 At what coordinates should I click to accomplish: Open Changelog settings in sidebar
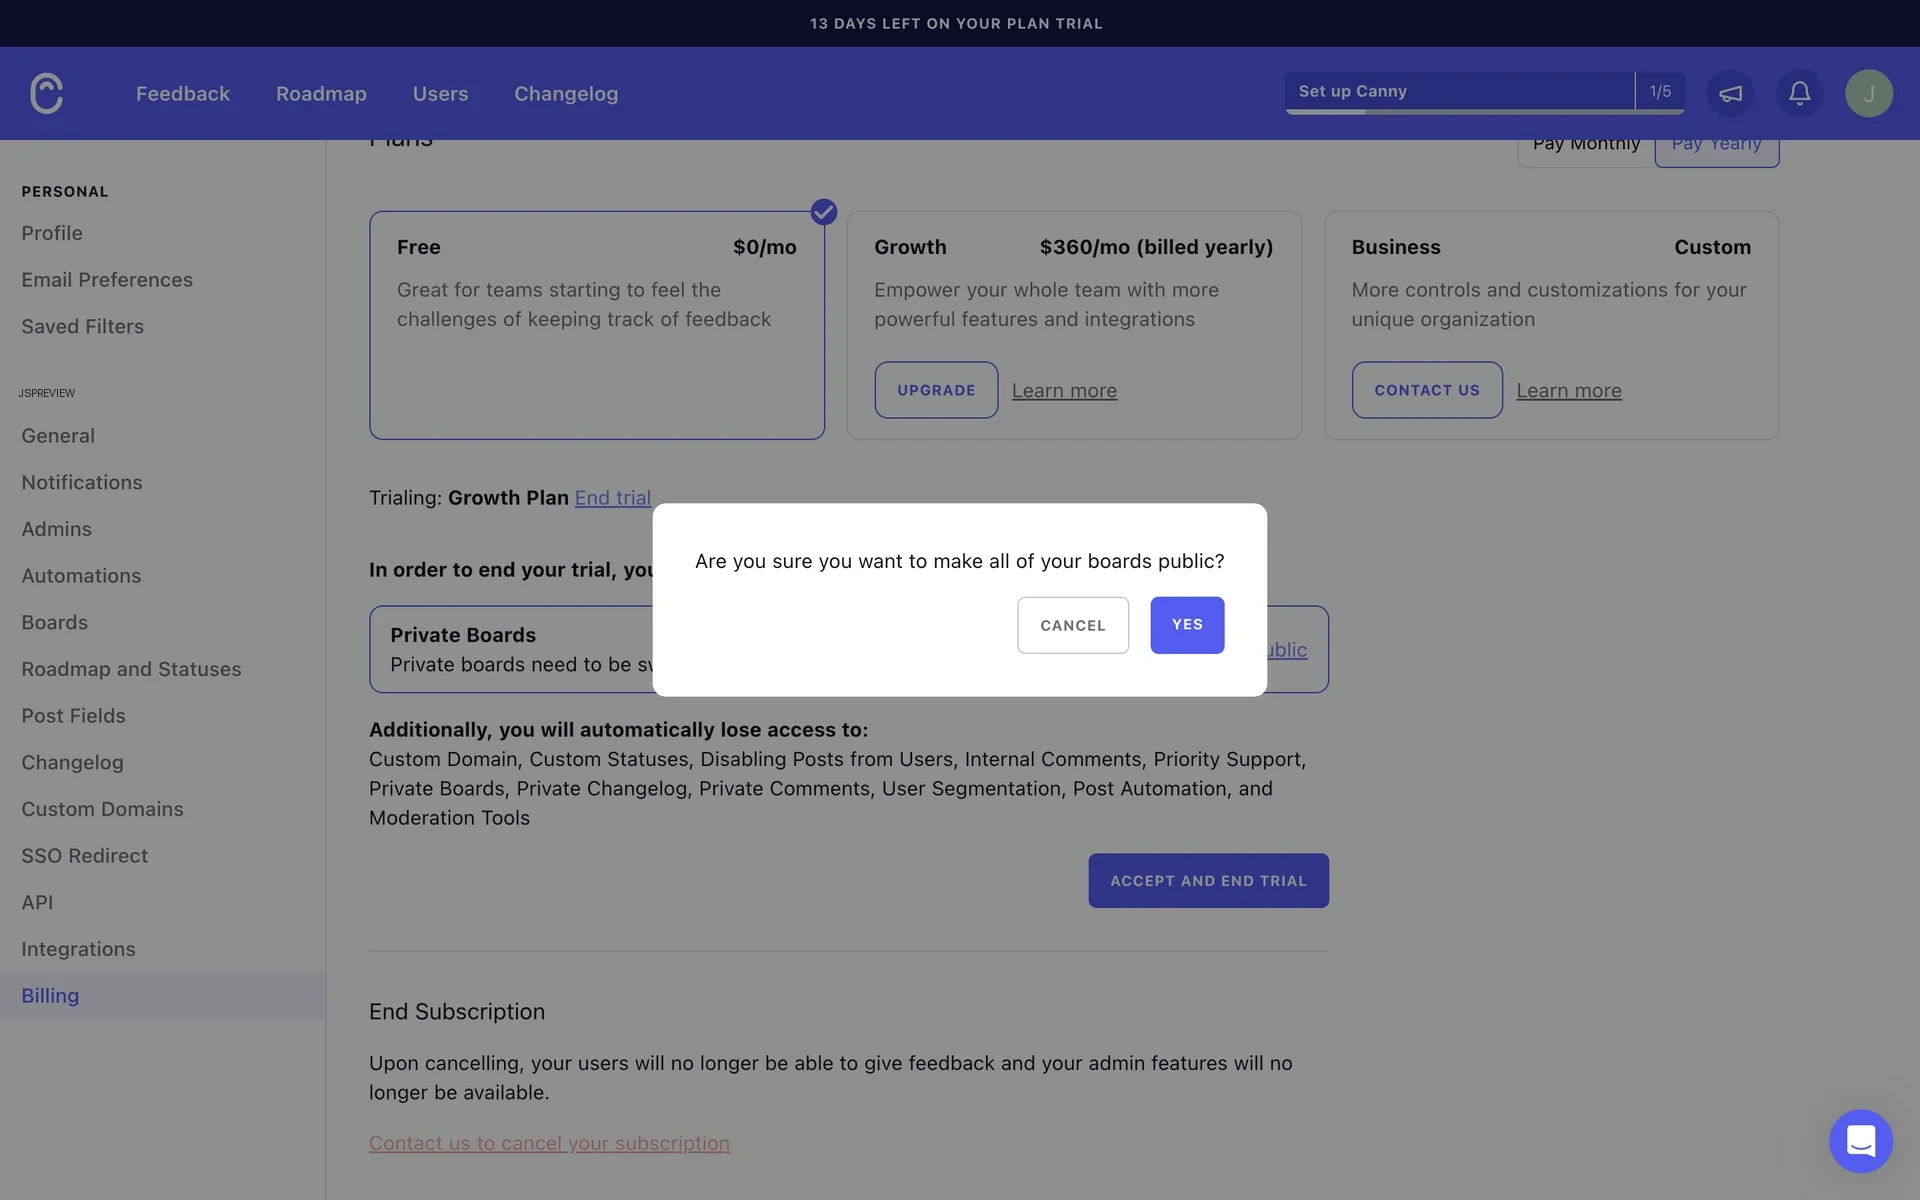(73, 763)
